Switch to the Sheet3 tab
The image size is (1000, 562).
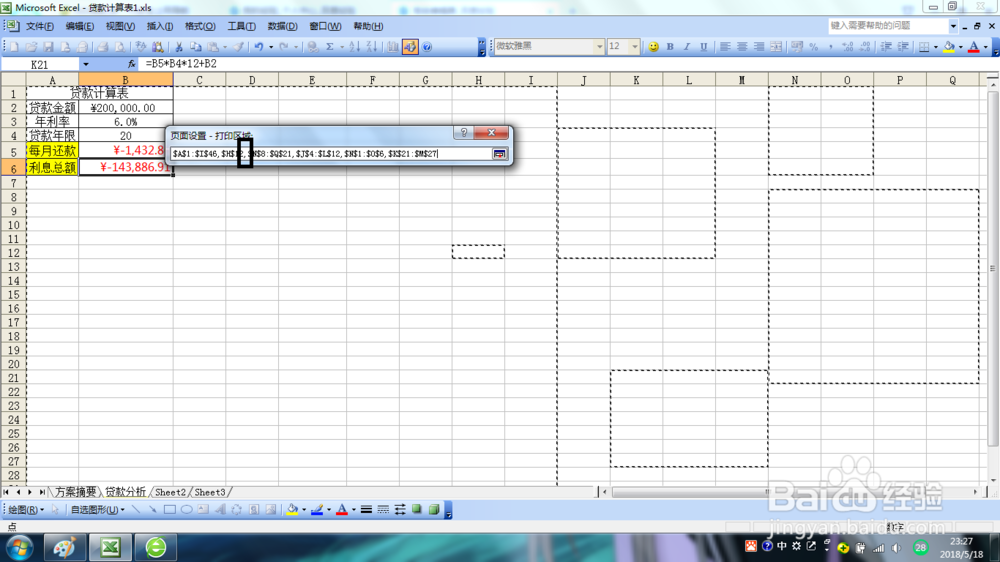click(x=210, y=492)
